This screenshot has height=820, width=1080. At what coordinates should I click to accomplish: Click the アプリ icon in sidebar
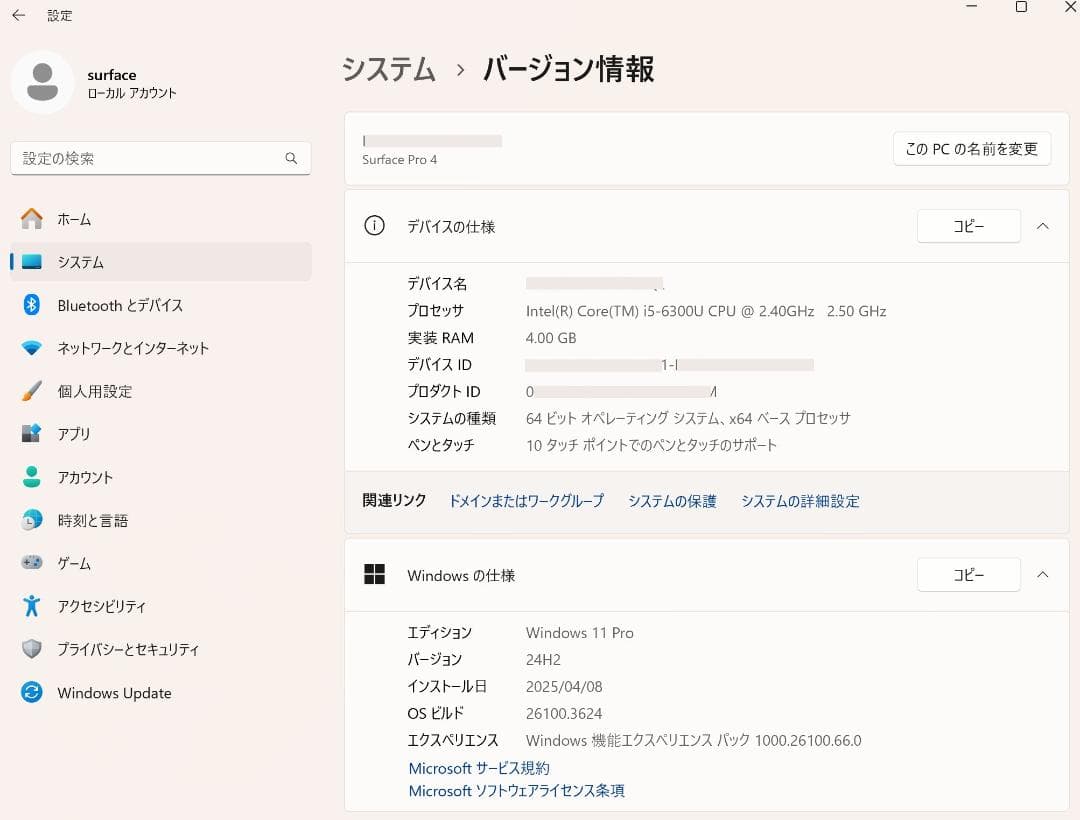pyautogui.click(x=32, y=434)
